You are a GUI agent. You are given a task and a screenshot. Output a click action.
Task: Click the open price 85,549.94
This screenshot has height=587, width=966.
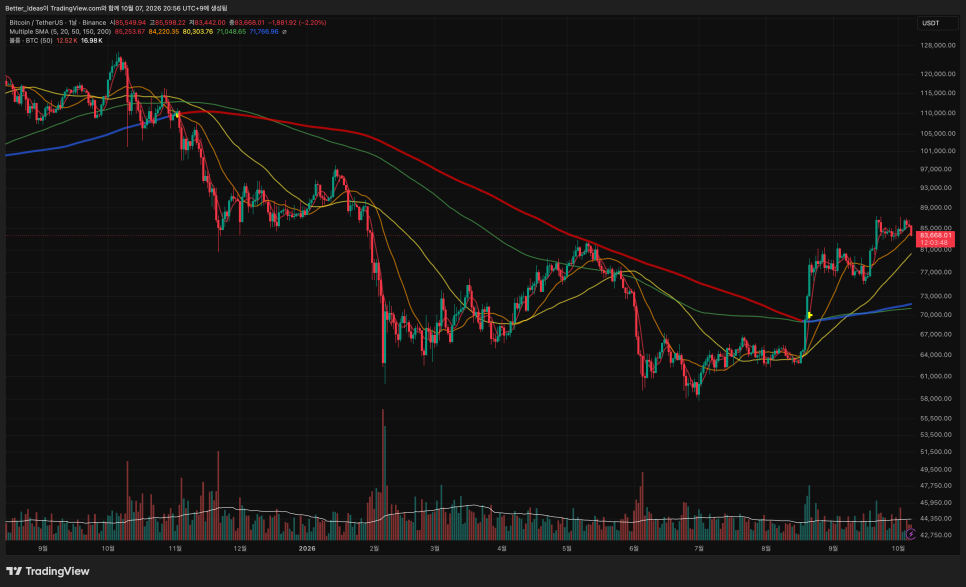[131, 23]
